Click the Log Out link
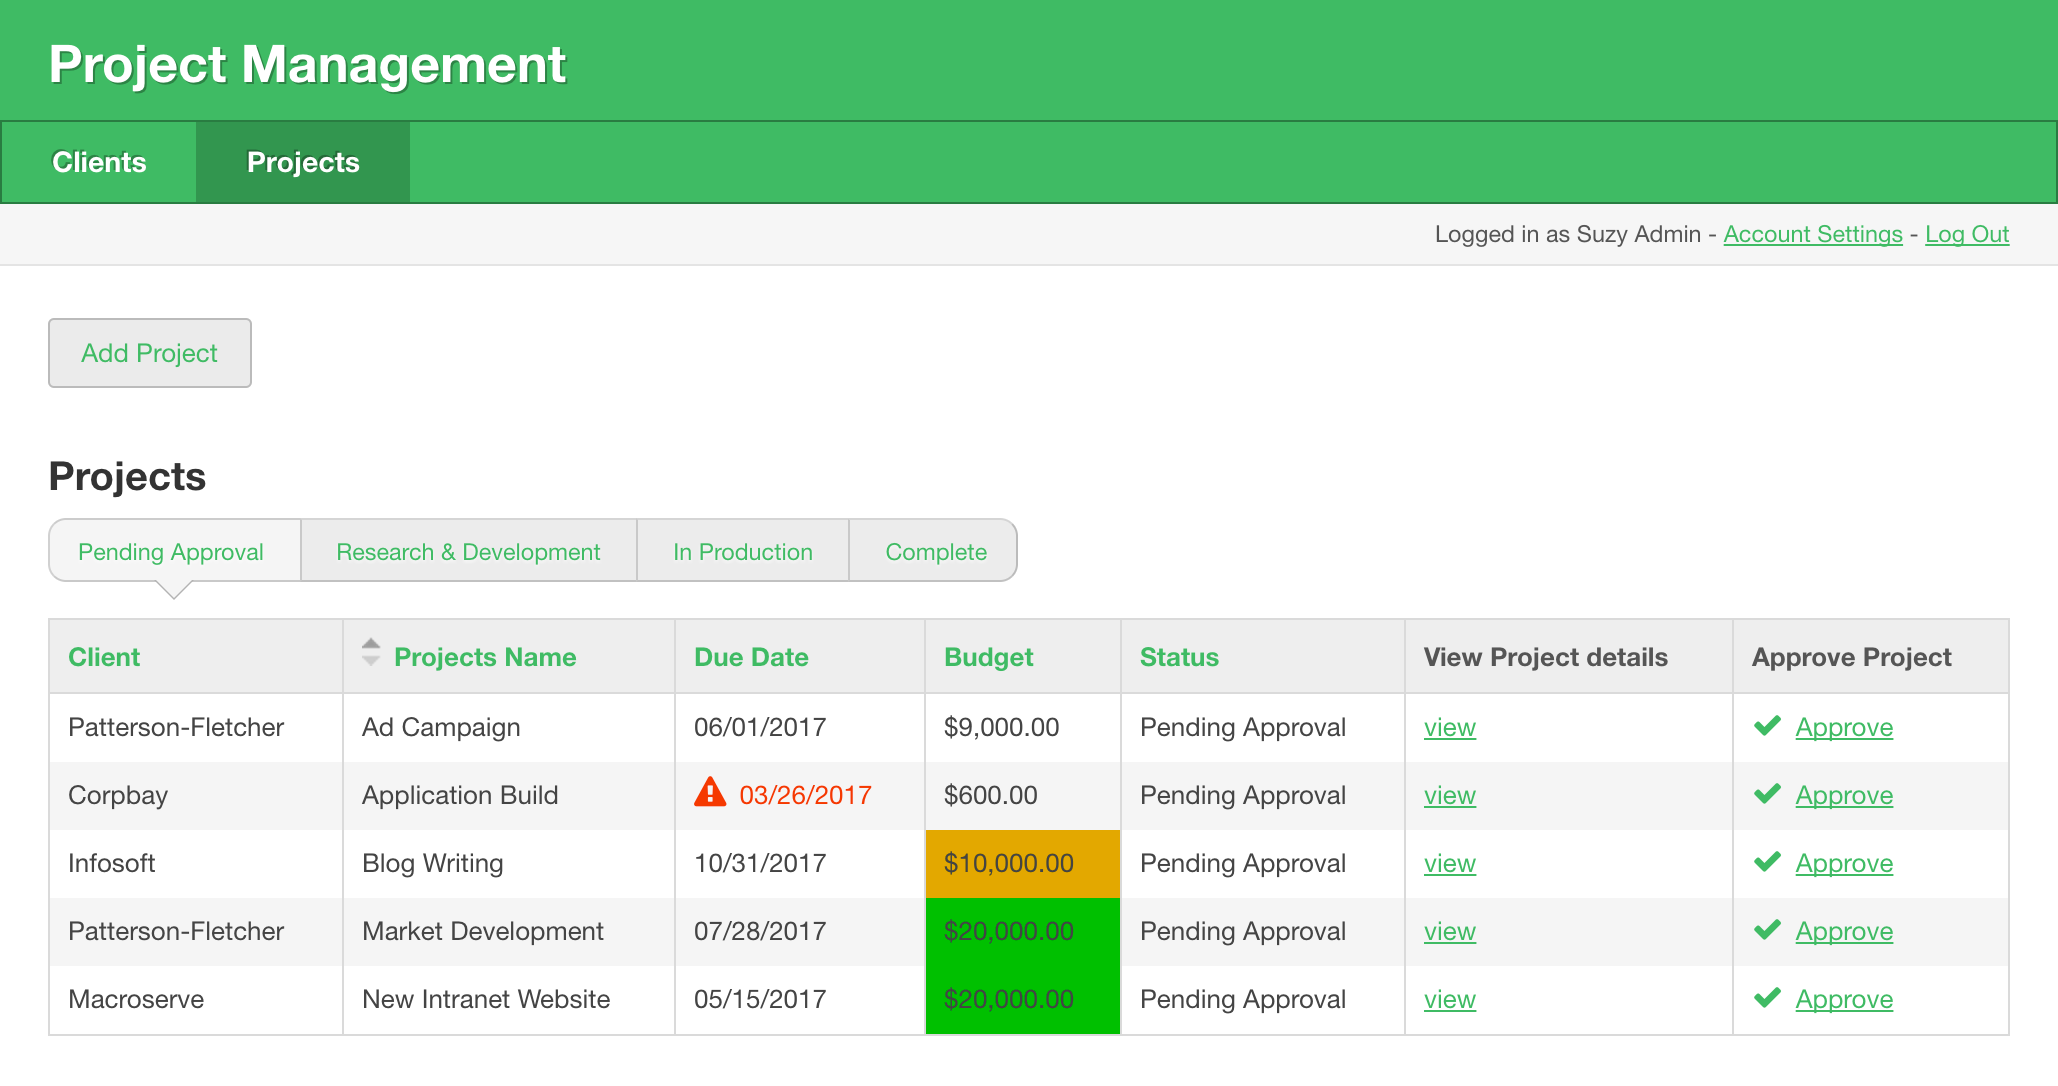 1966,234
